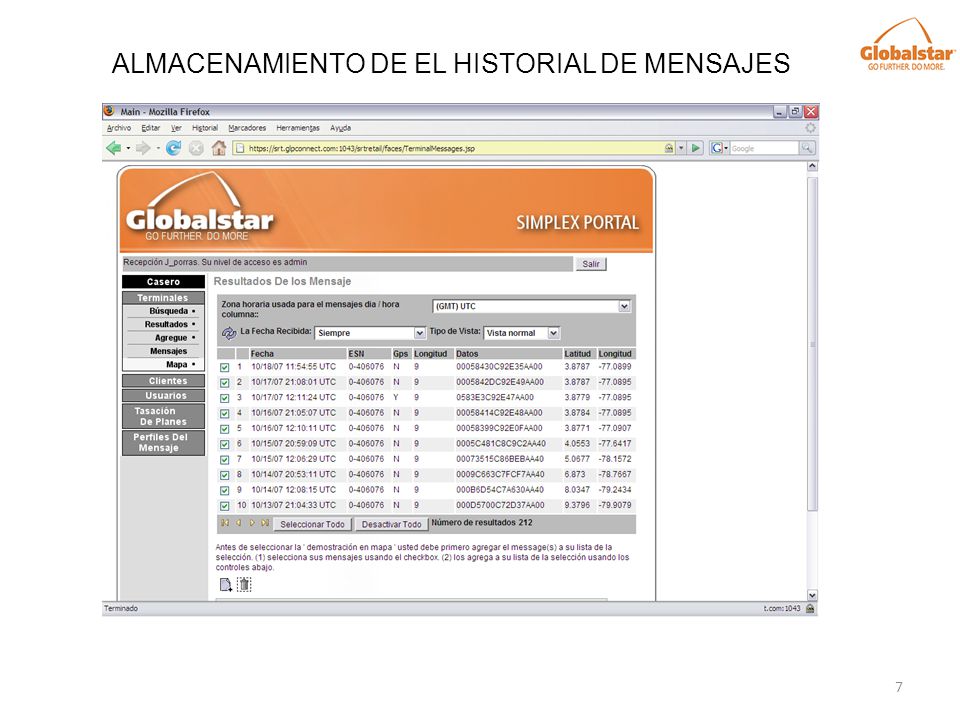Click the trash delete selection icon
Image resolution: width=960 pixels, height=720 pixels.
tap(244, 585)
